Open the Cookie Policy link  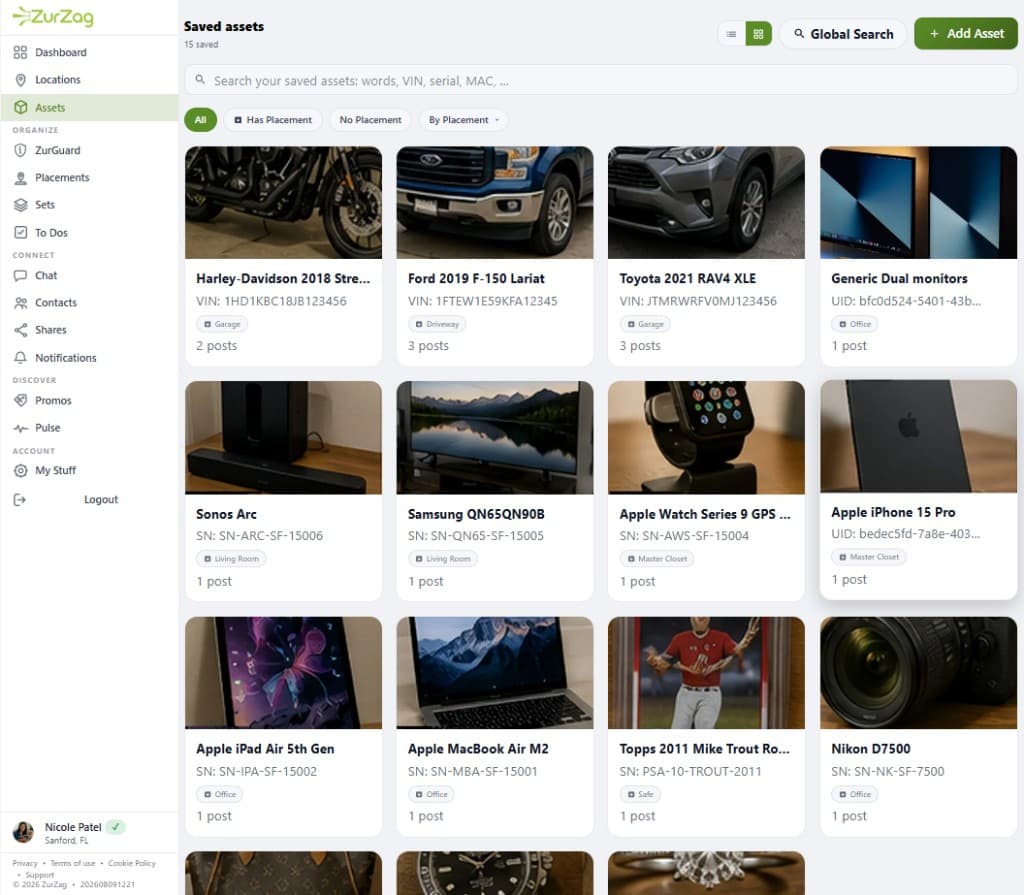(132, 864)
